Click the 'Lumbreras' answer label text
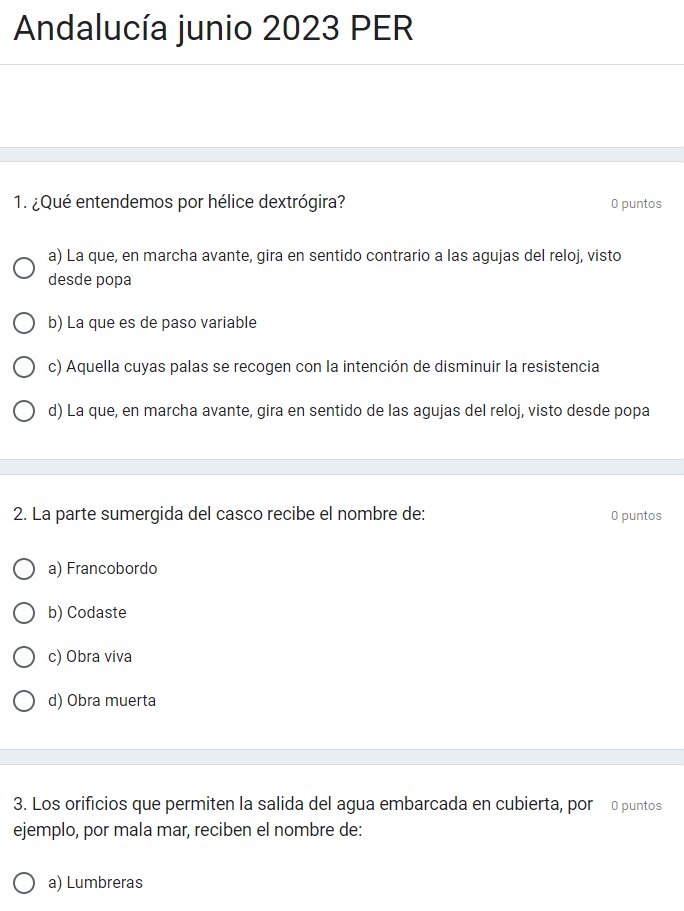The image size is (684, 911). coord(95,883)
